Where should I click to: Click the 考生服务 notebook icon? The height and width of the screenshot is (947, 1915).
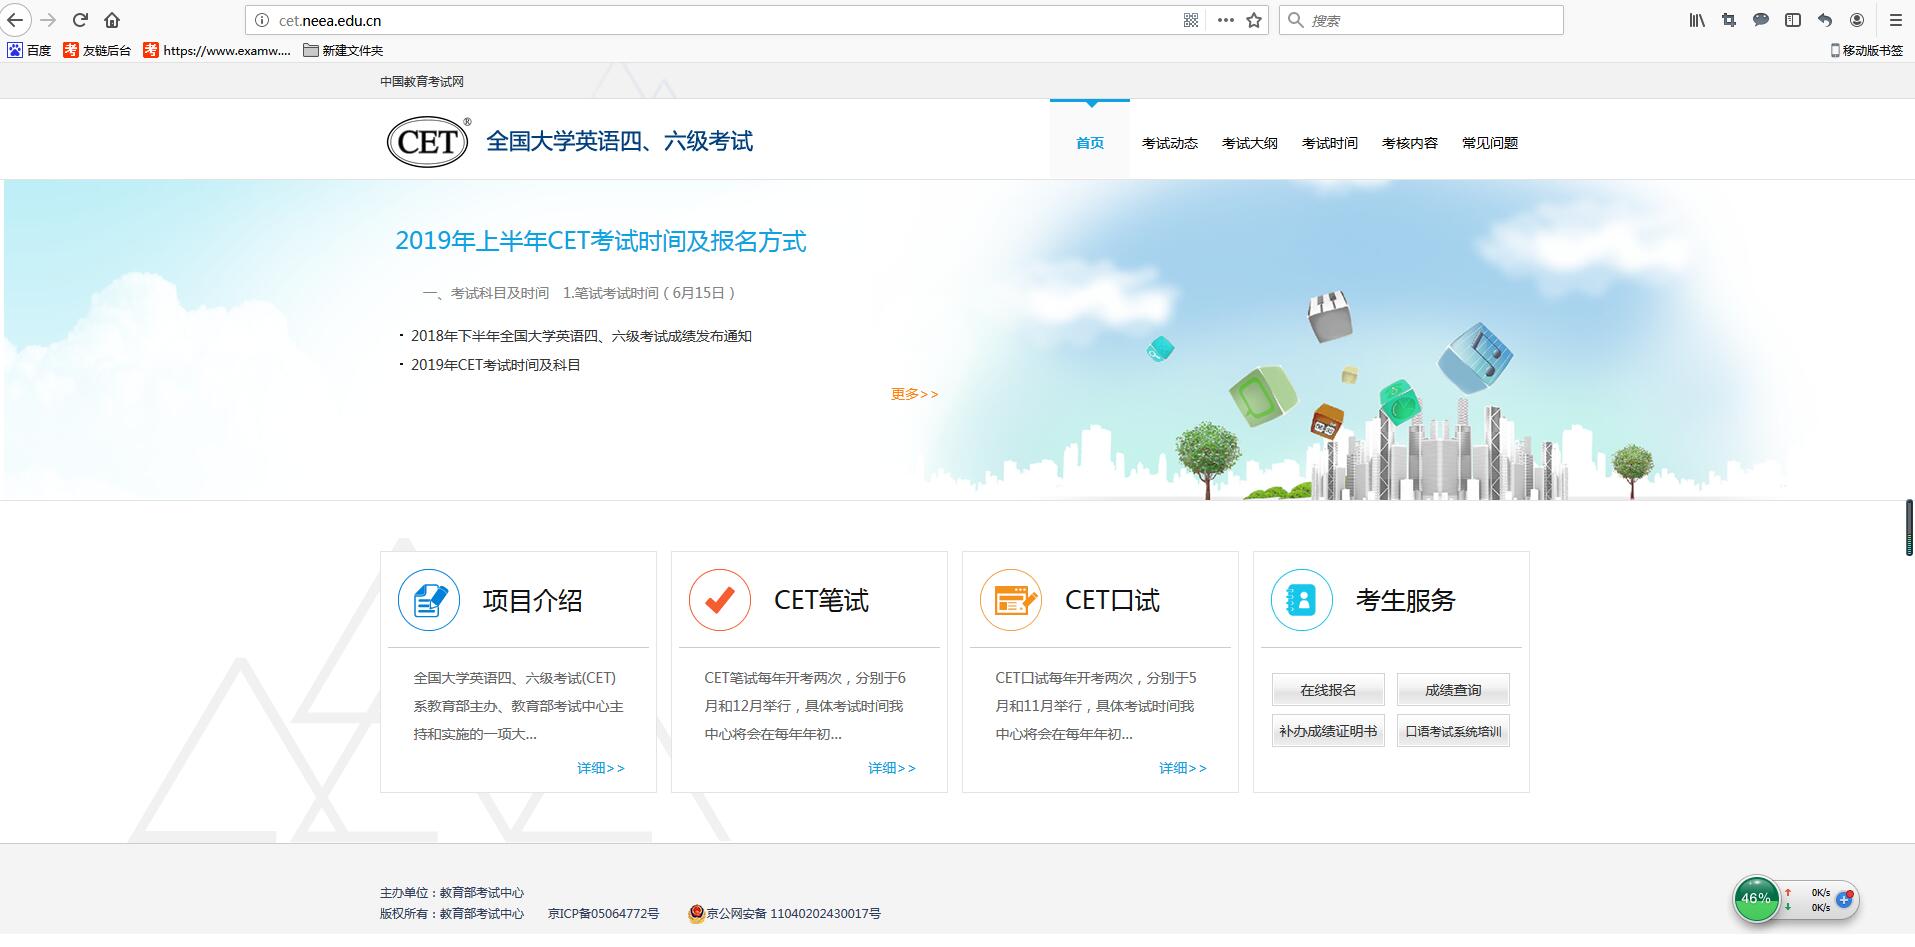click(x=1302, y=600)
